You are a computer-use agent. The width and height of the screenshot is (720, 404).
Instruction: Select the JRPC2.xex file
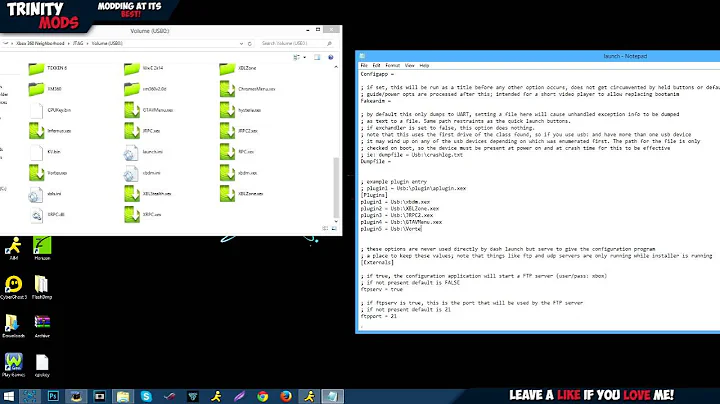(239, 131)
